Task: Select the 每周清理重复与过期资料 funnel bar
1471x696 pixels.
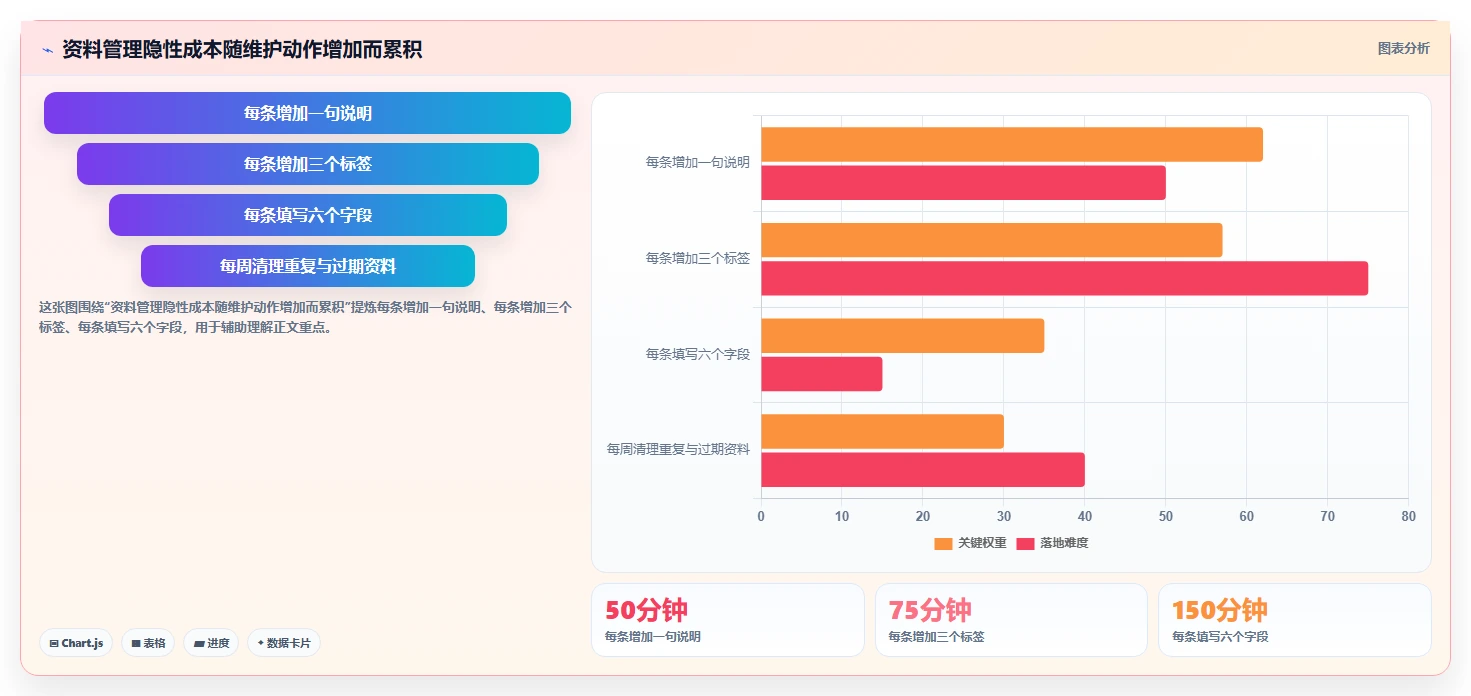Action: pyautogui.click(x=307, y=266)
